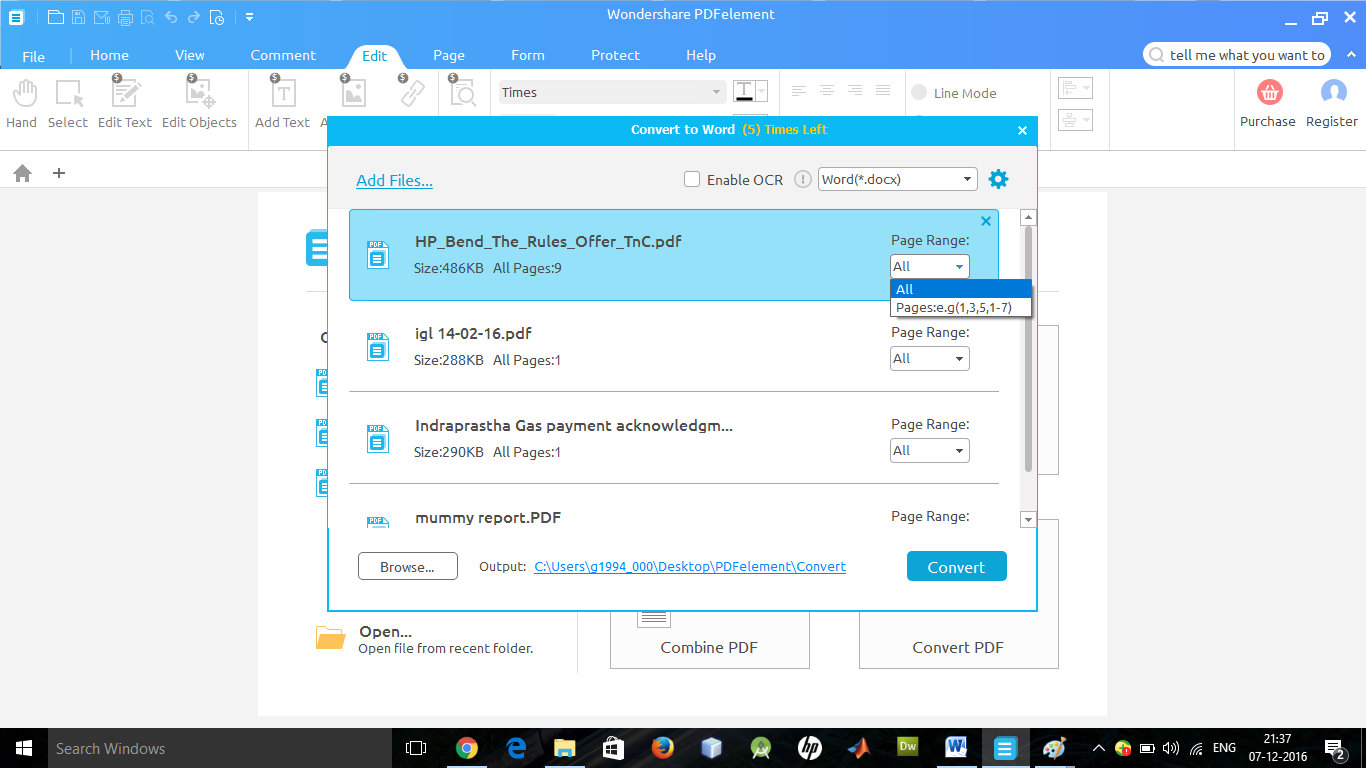Viewport: 1366px width, 768px height.
Task: Click the Email envelope icon in quick access toolbar
Action: 101,17
